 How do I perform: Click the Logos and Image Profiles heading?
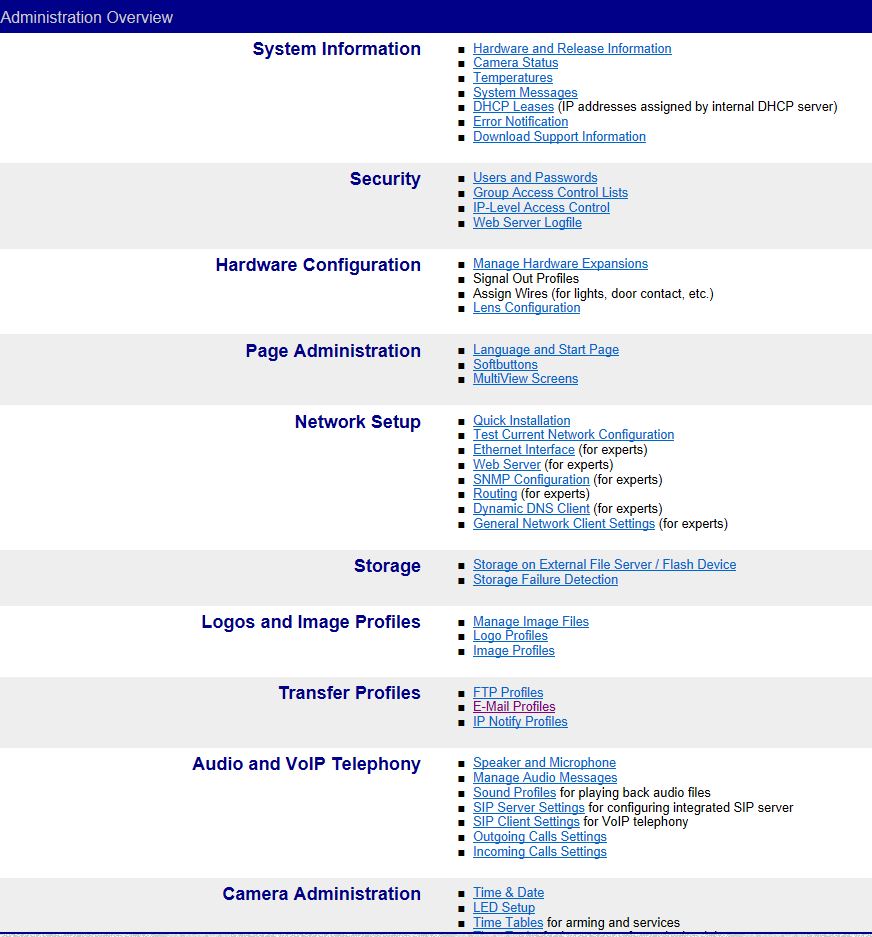[311, 623]
